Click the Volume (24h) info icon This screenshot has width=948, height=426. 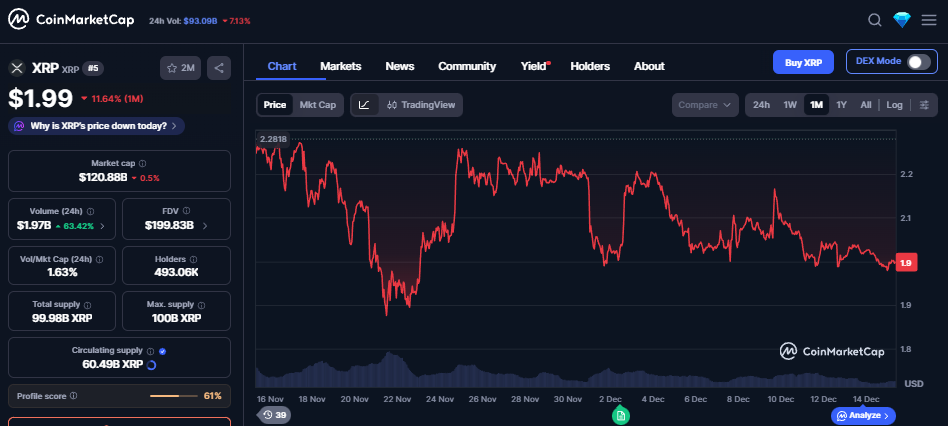[x=90, y=211]
